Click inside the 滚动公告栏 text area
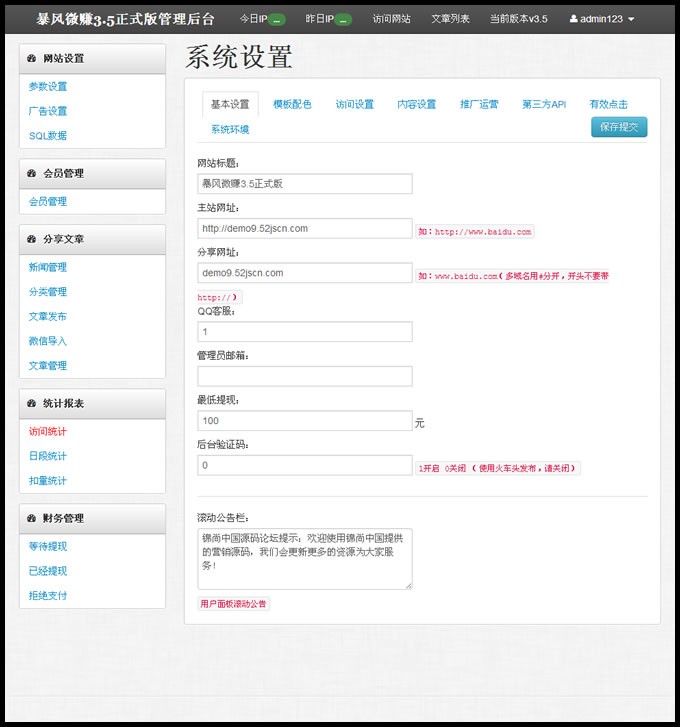680x727 pixels. pos(305,559)
